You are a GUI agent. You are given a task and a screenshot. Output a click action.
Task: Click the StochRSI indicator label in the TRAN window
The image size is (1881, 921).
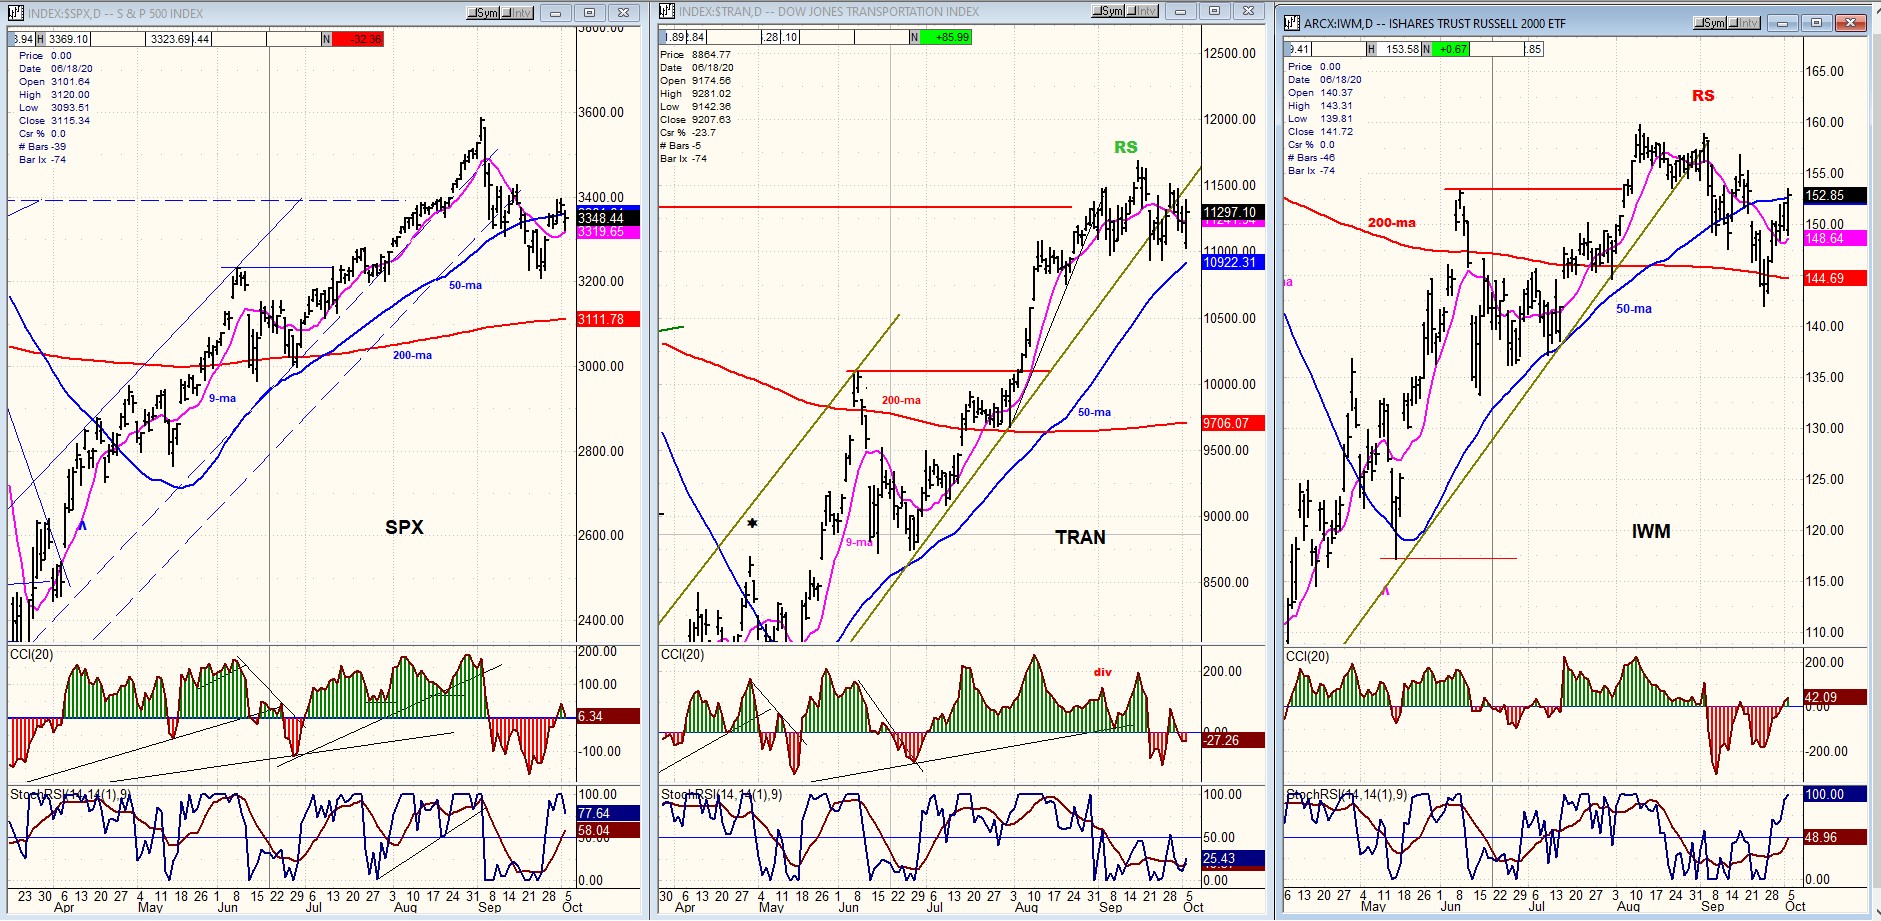(721, 794)
